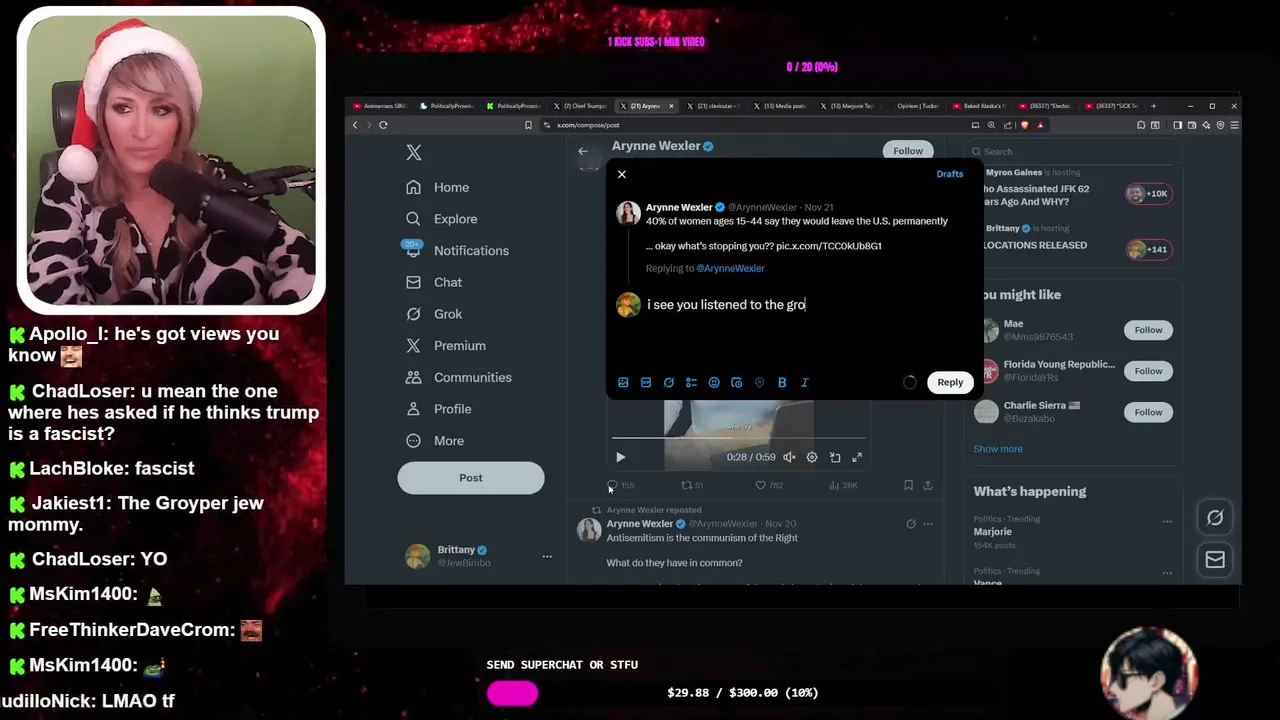Switch to the Opinion Tucker tab

[915, 106]
